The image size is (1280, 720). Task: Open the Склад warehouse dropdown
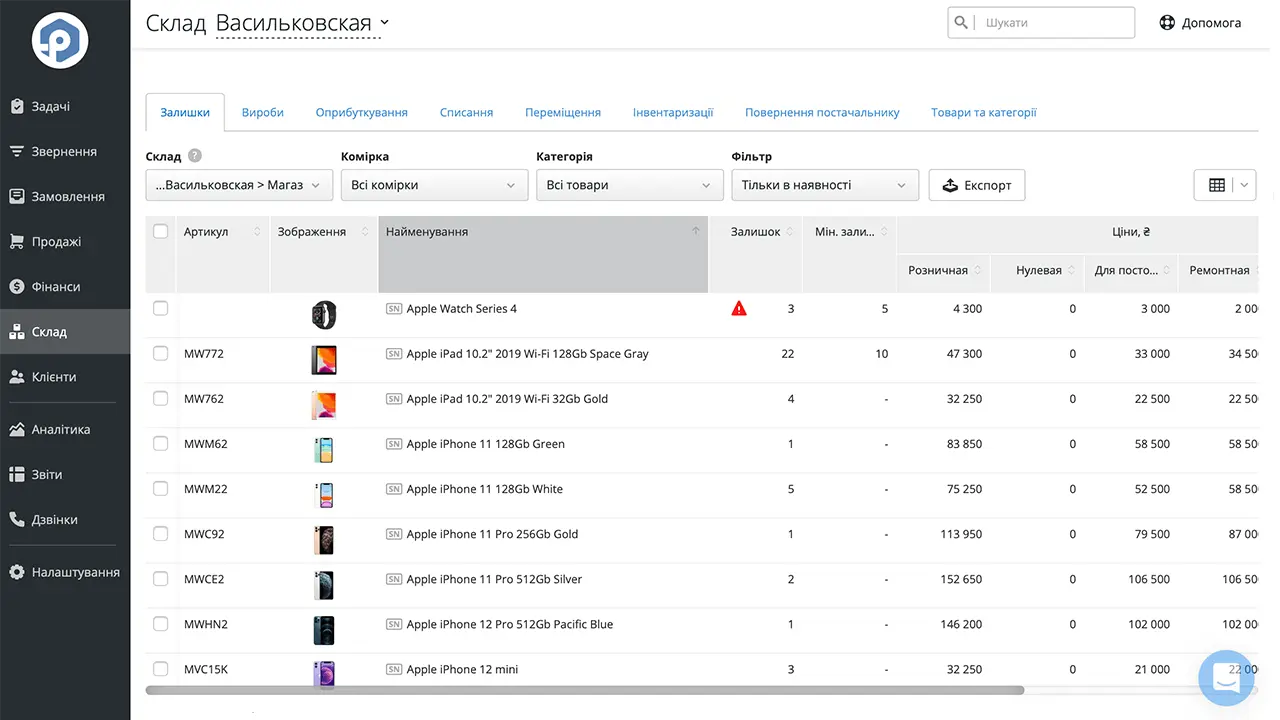(239, 185)
